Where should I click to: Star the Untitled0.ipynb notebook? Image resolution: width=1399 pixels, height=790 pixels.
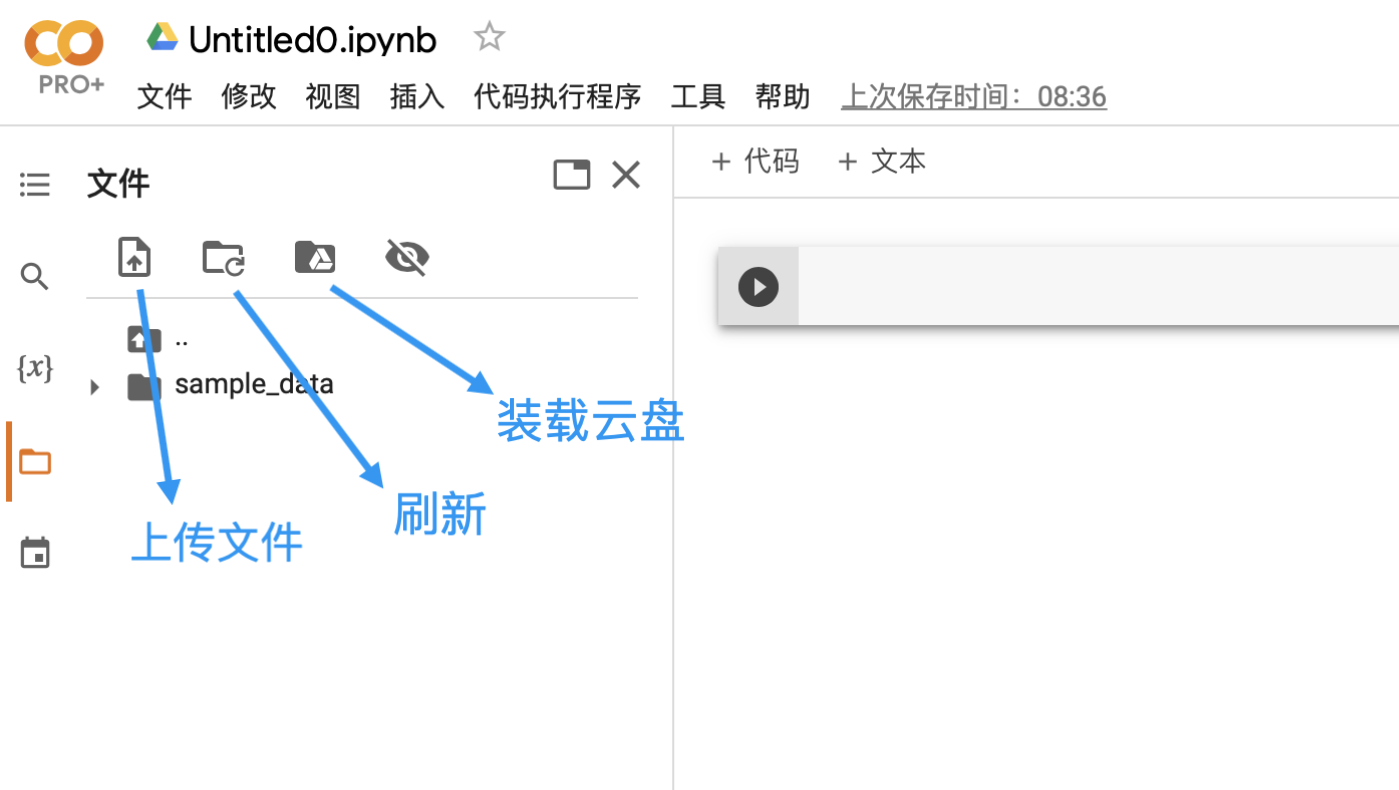(x=489, y=36)
